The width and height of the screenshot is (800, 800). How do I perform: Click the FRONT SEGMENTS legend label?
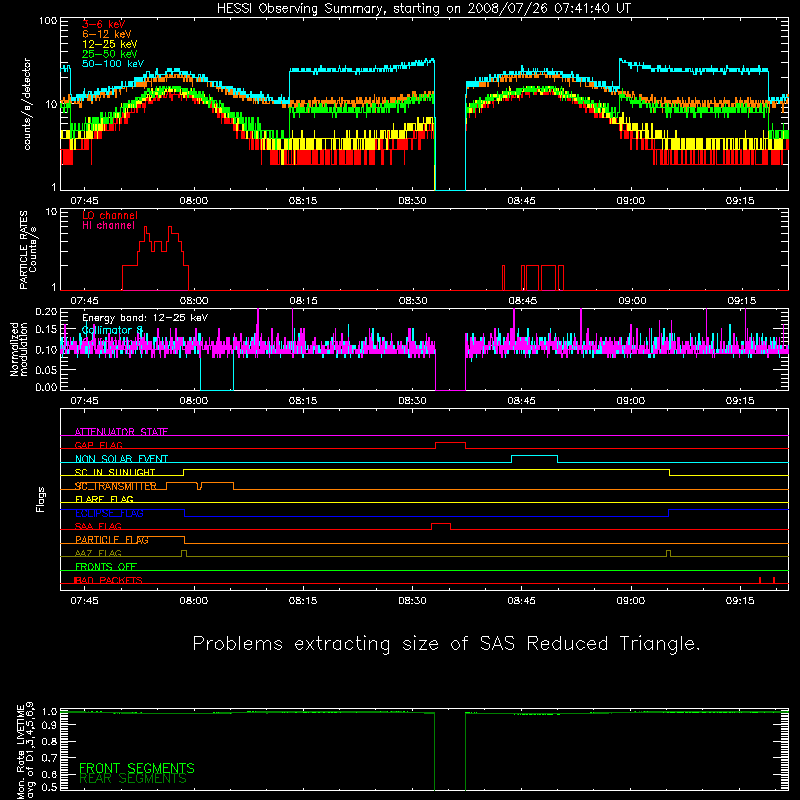137,768
